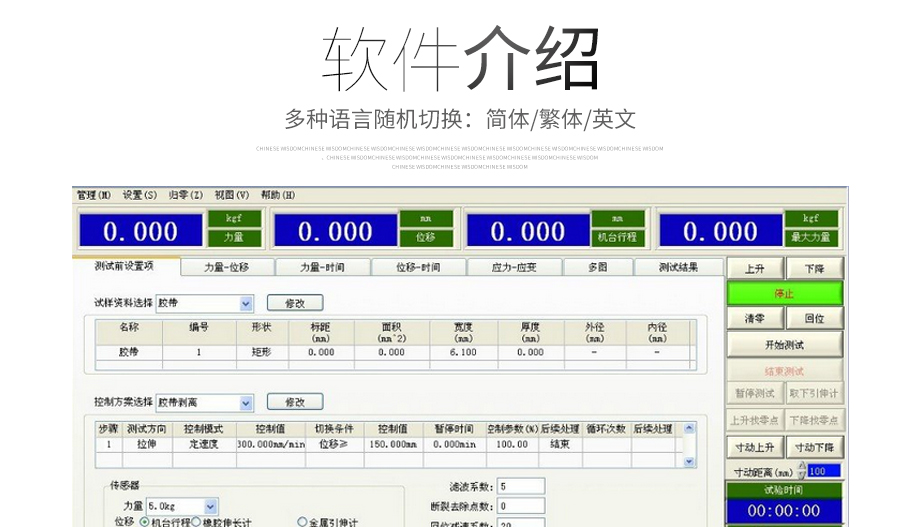This screenshot has height=527, width=920.
Task: Click the 寸动下降 button
Action: click(x=814, y=448)
